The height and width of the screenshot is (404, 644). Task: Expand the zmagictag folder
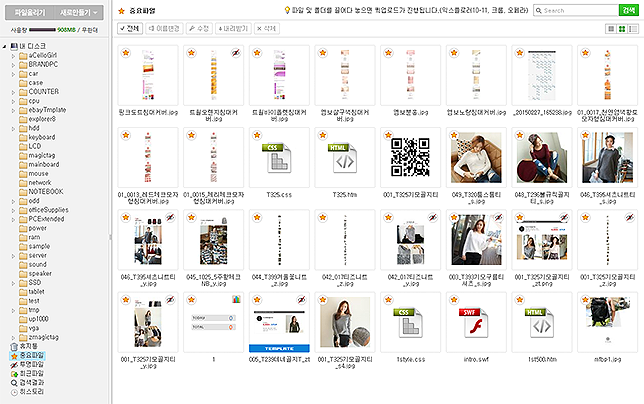(x=13, y=337)
